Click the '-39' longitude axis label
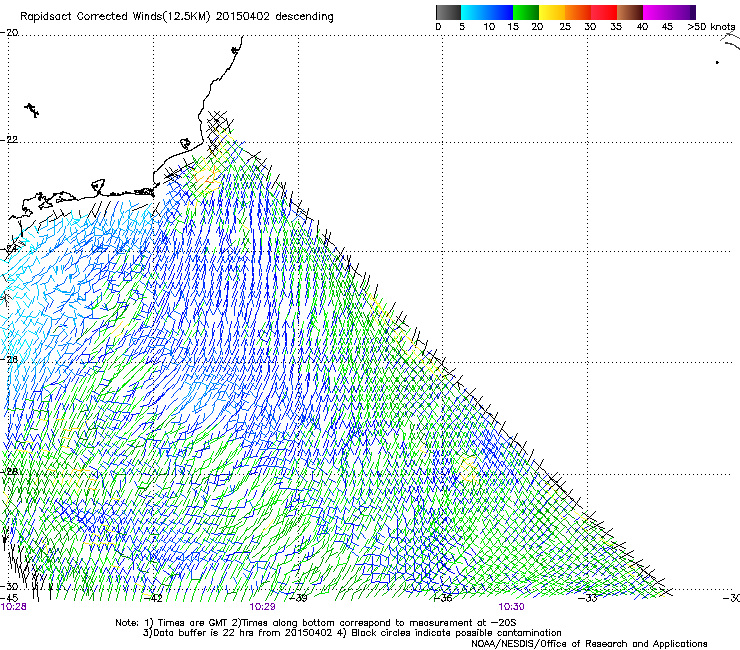Screen dimensions: 740x650 [x=298, y=598]
